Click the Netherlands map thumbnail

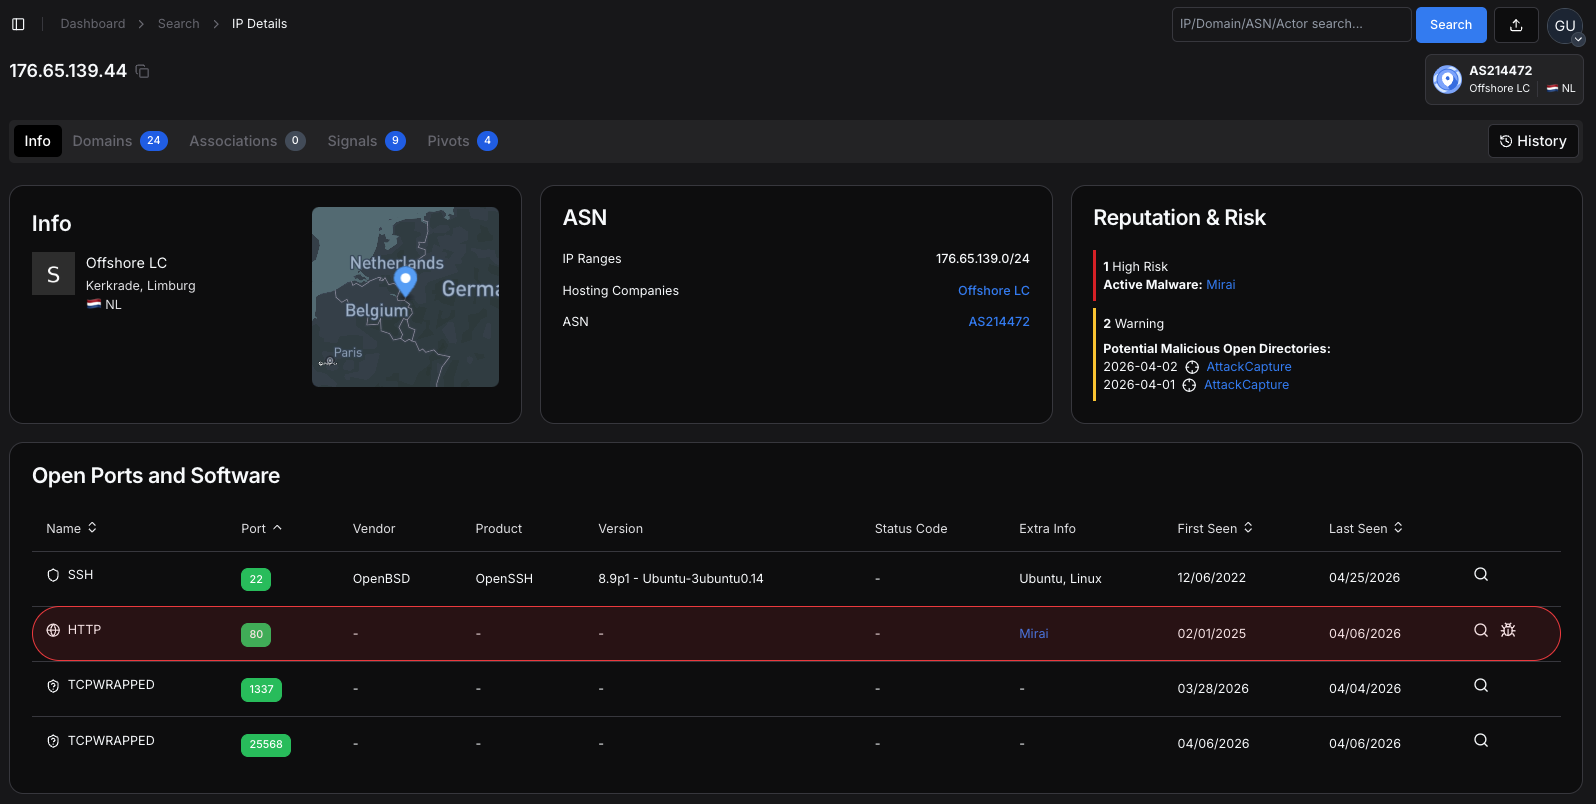pos(405,297)
